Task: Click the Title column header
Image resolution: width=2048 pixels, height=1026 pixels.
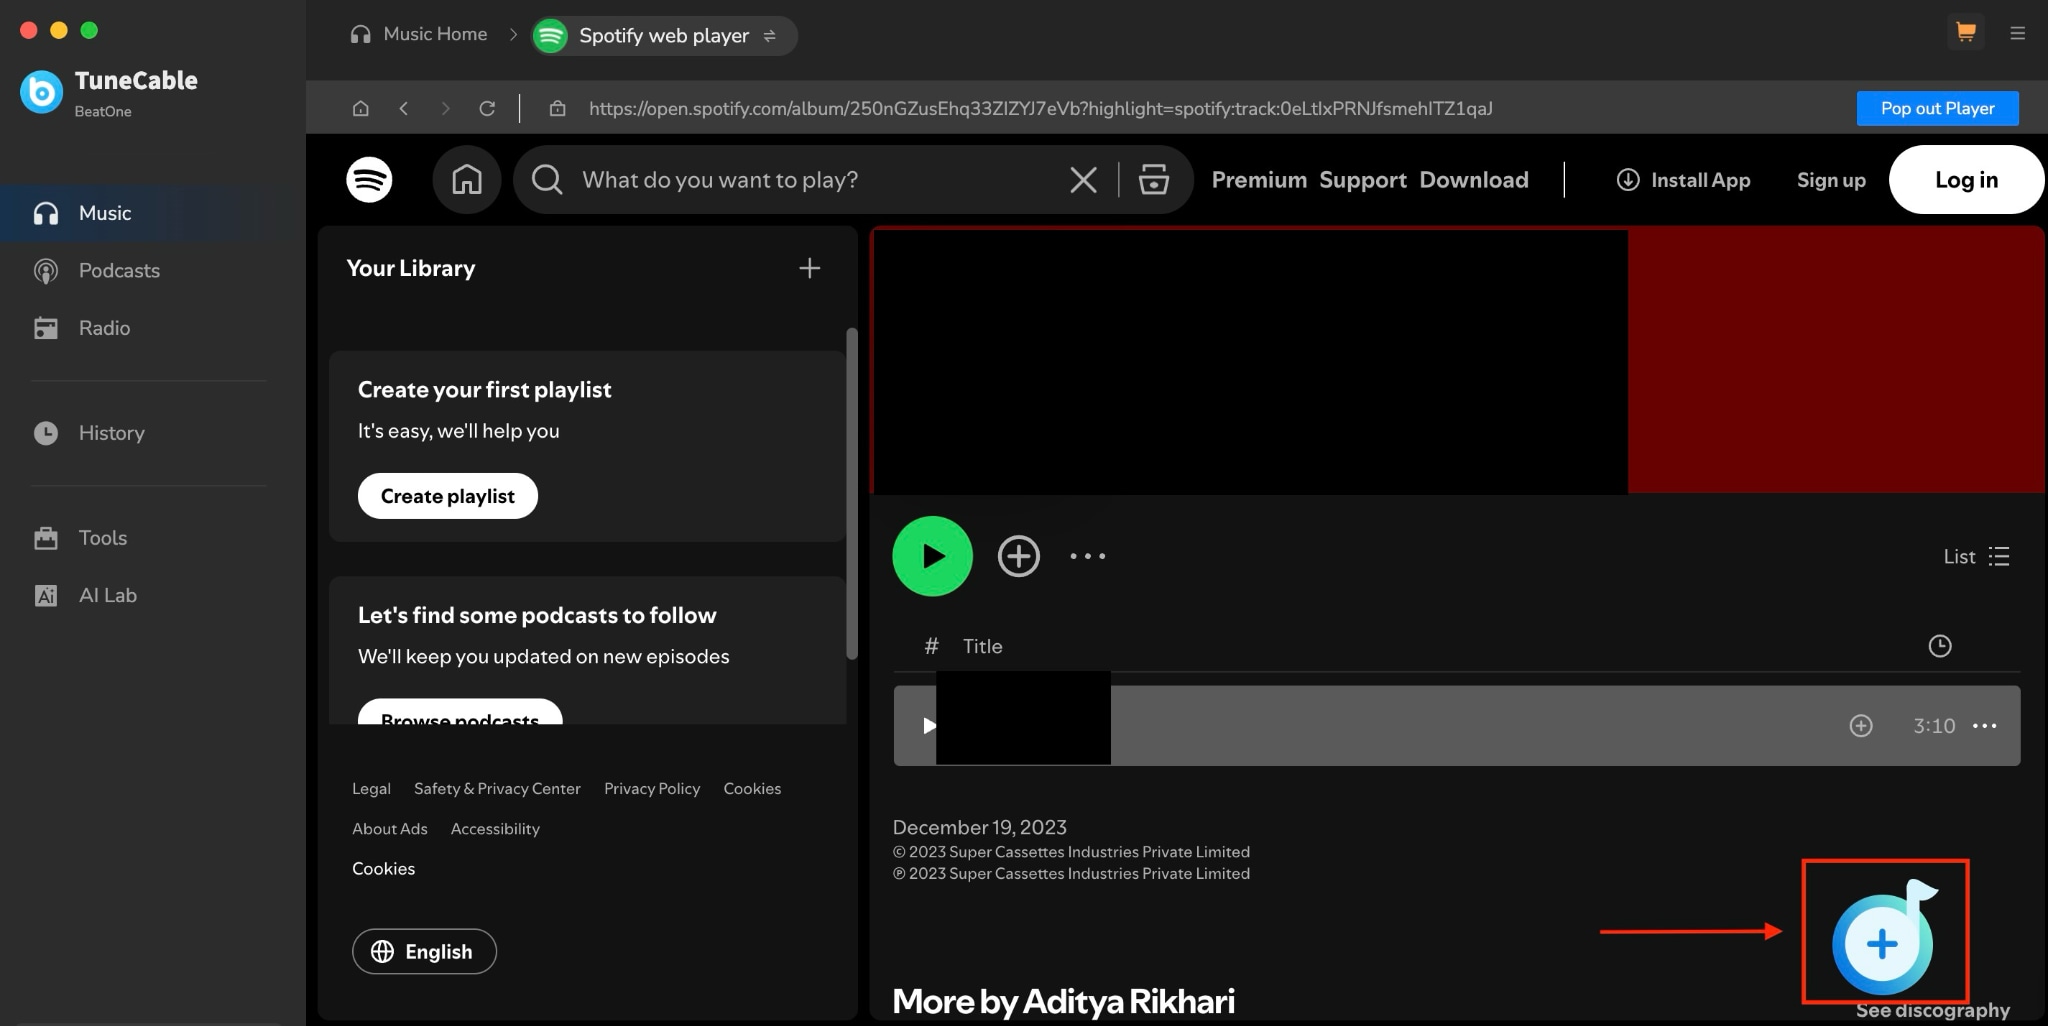Action: tap(982, 646)
